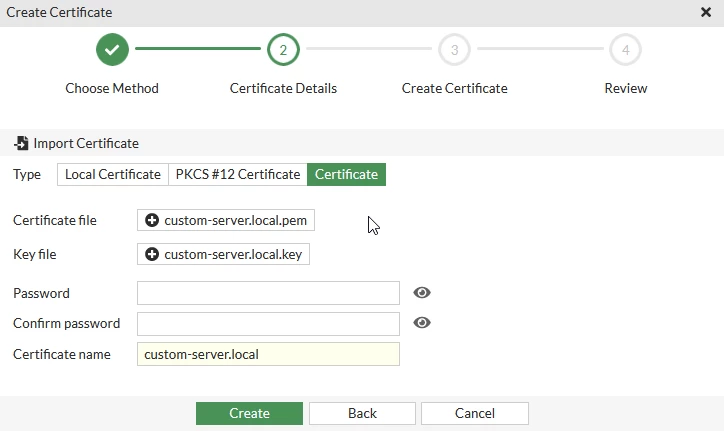Click the Create button

[249, 413]
